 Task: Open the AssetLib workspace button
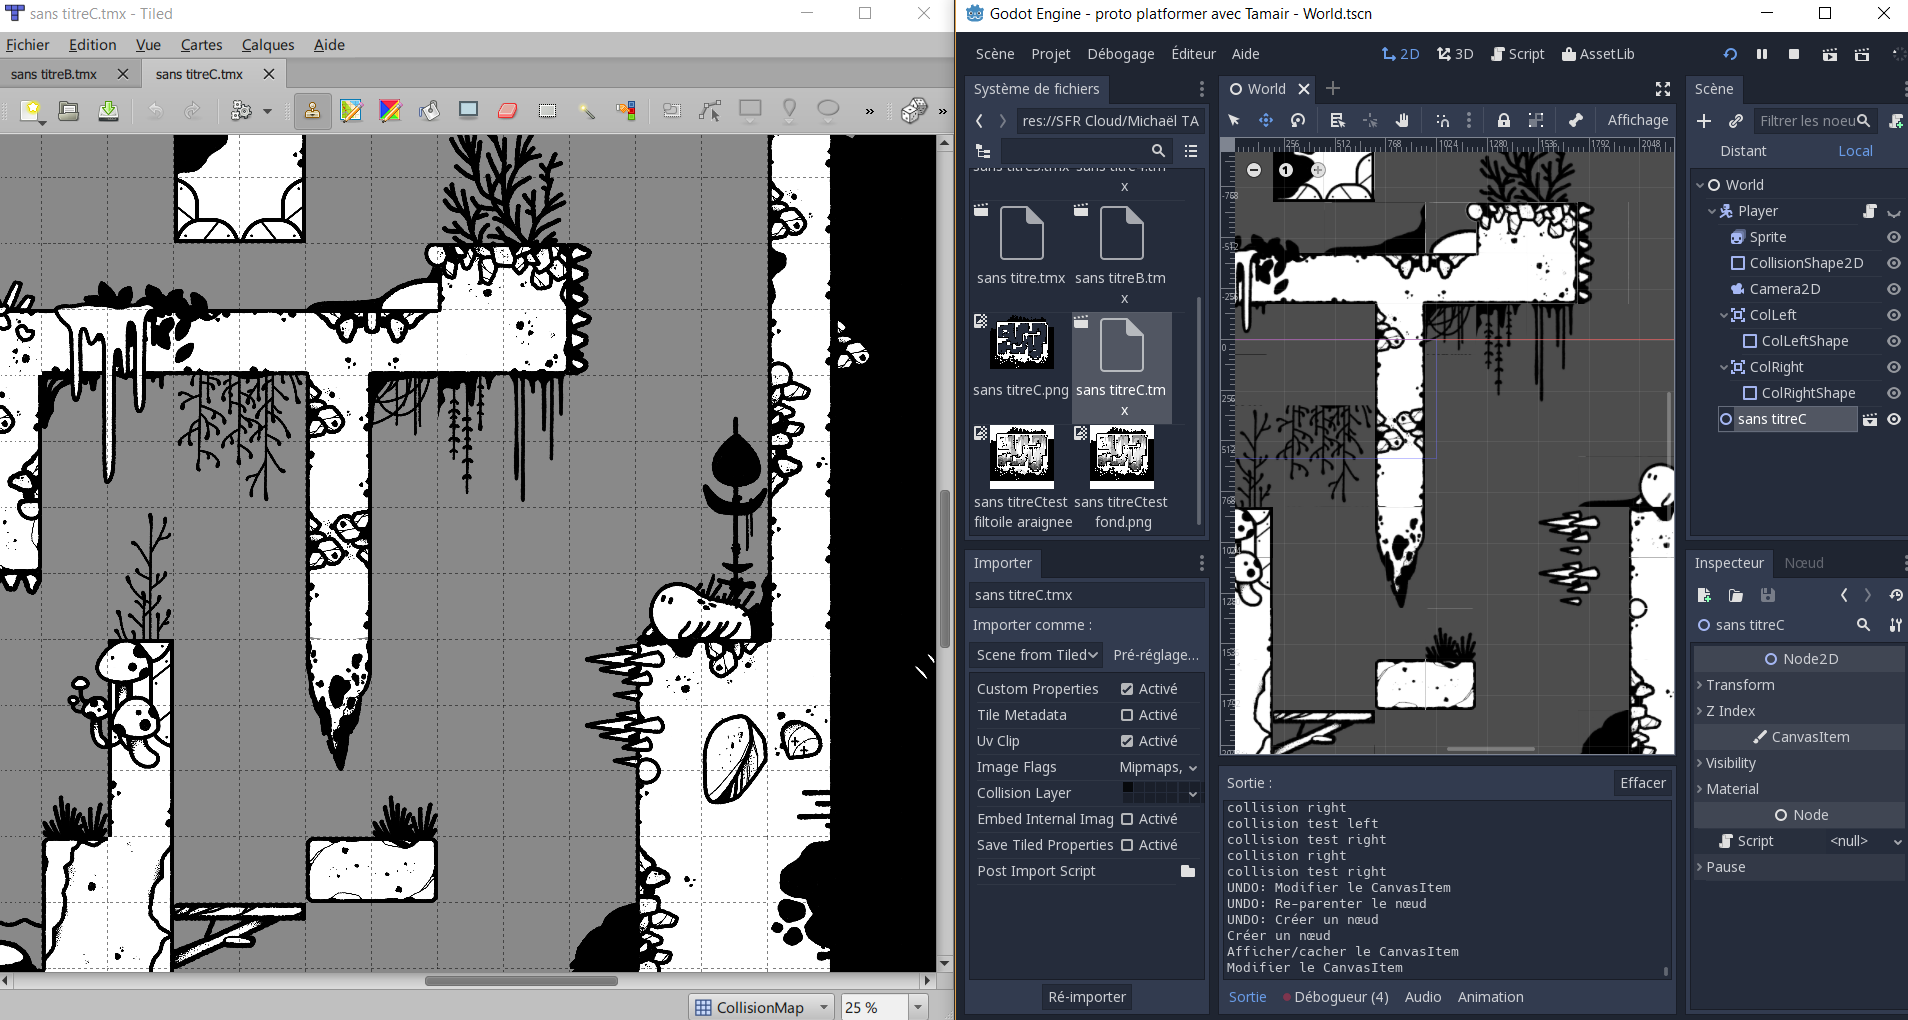tap(1598, 54)
